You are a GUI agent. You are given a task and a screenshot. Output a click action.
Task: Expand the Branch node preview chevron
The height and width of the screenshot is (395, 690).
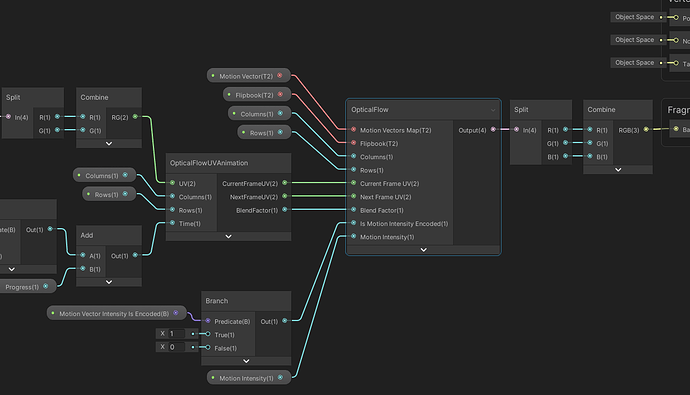246,361
